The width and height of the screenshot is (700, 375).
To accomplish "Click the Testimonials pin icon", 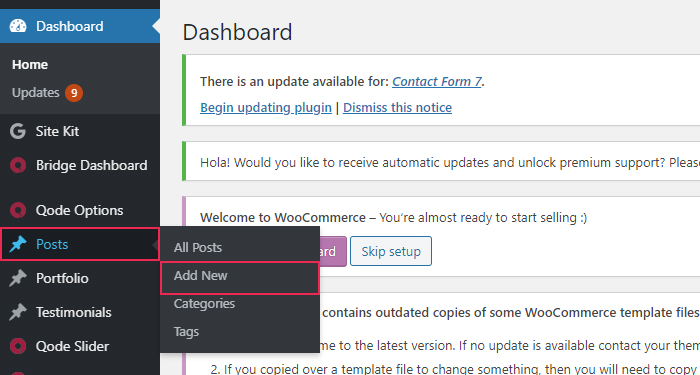I will (x=18, y=312).
